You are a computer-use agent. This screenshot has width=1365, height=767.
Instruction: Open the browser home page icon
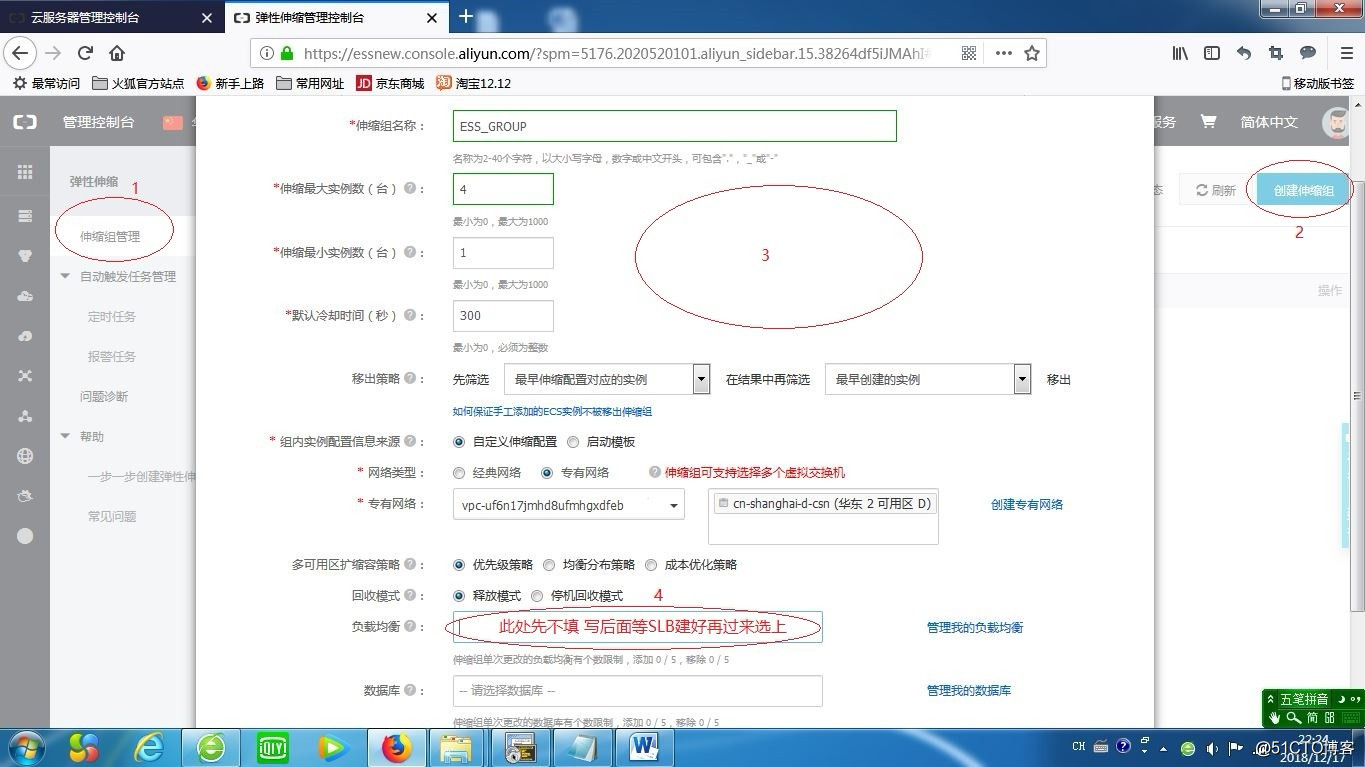pos(117,53)
